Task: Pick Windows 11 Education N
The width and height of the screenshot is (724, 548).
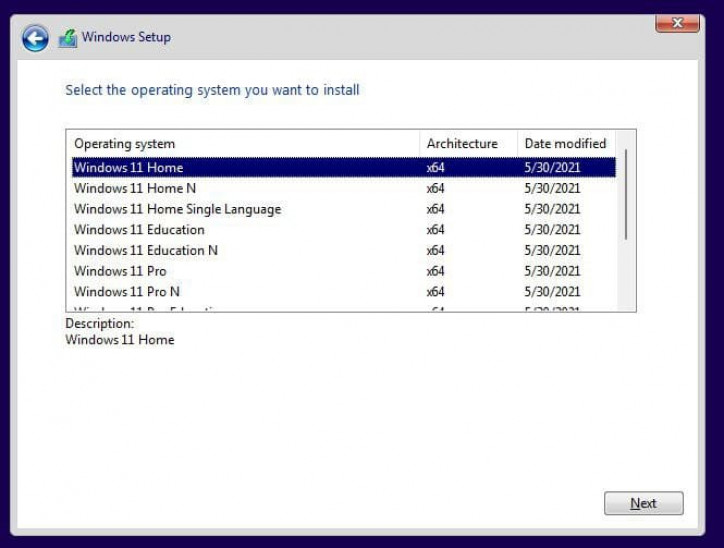Action: point(344,250)
